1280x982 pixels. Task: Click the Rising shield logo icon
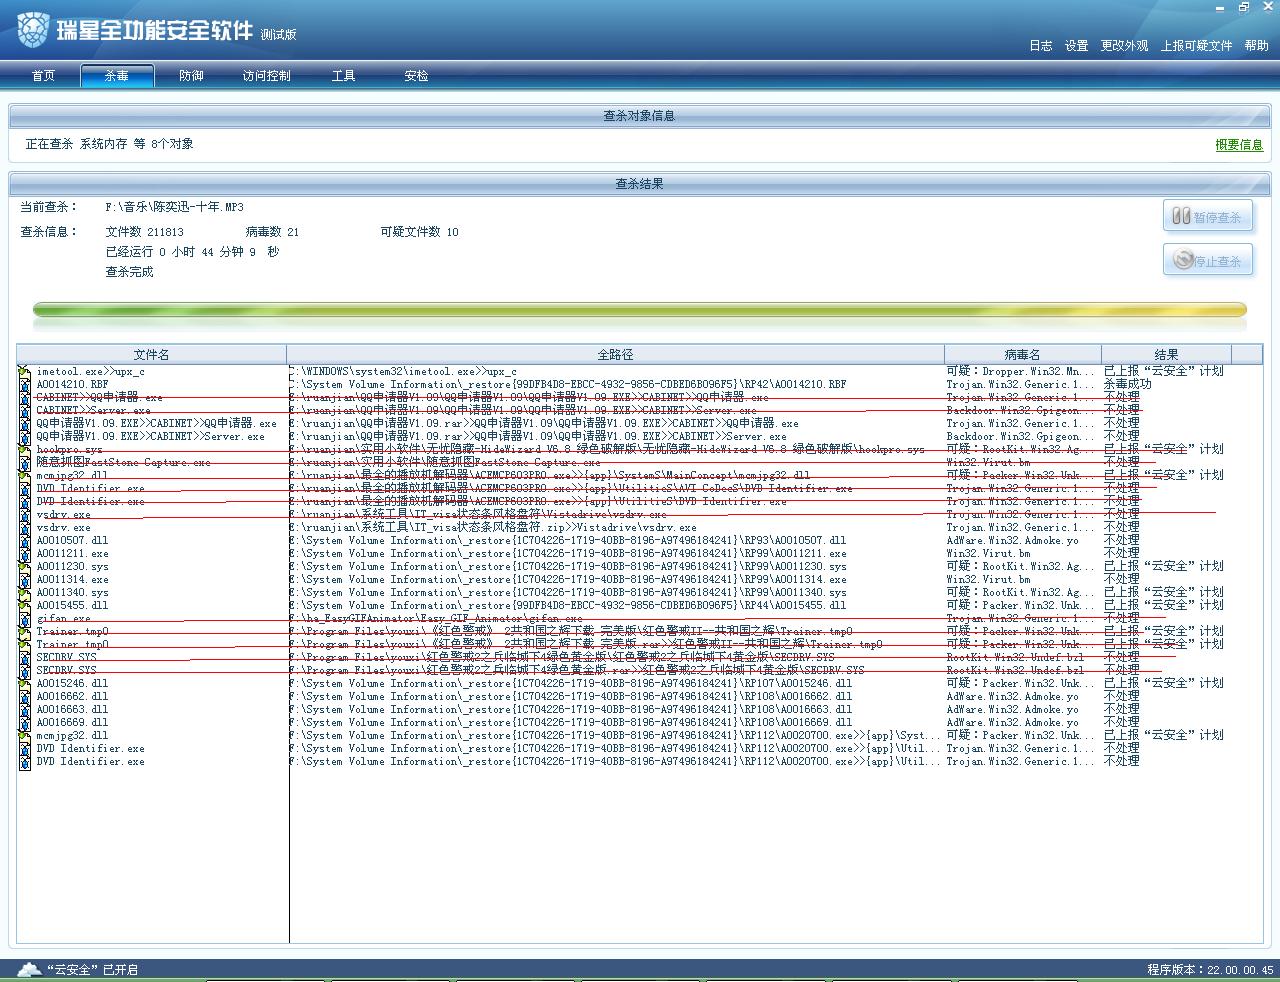(x=33, y=30)
